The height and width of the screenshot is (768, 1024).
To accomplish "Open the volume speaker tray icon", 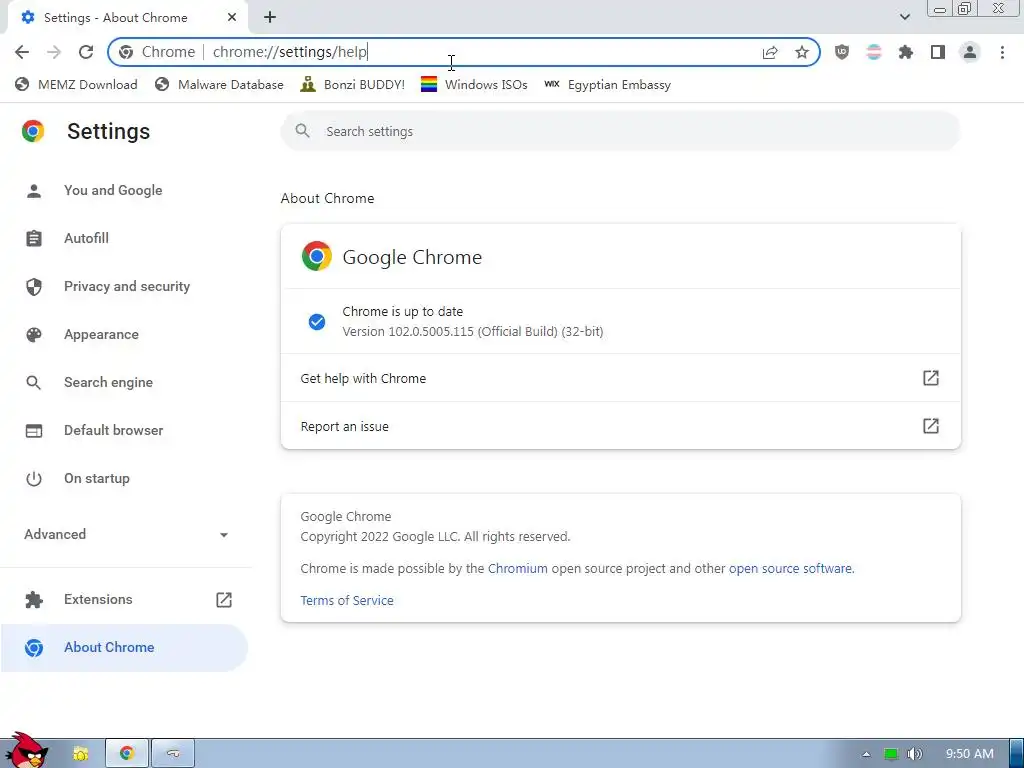I will (914, 754).
